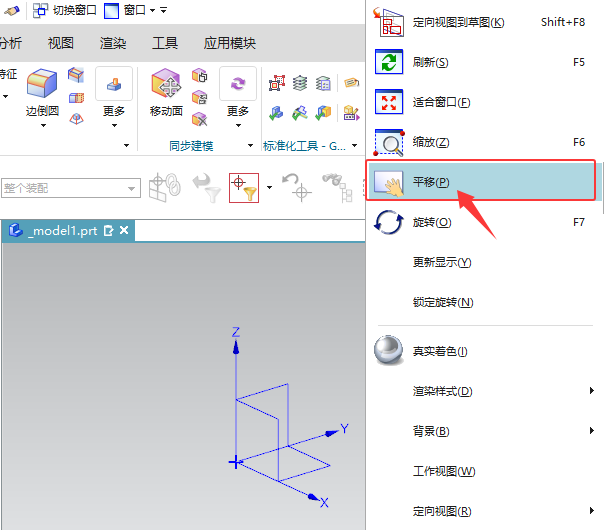Open the 工具 ribbon tab
The height and width of the screenshot is (530, 604).
pyautogui.click(x=165, y=43)
